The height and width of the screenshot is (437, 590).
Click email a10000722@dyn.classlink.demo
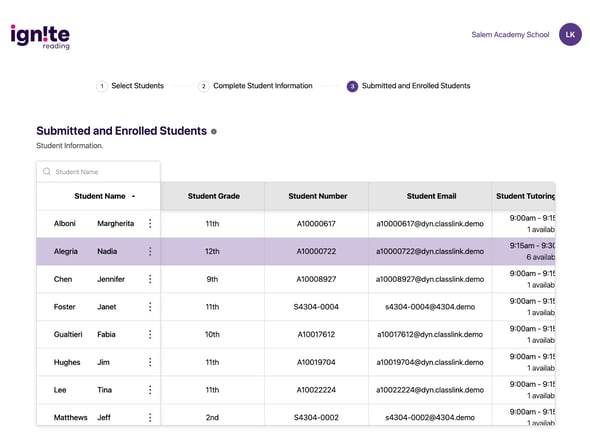point(430,251)
